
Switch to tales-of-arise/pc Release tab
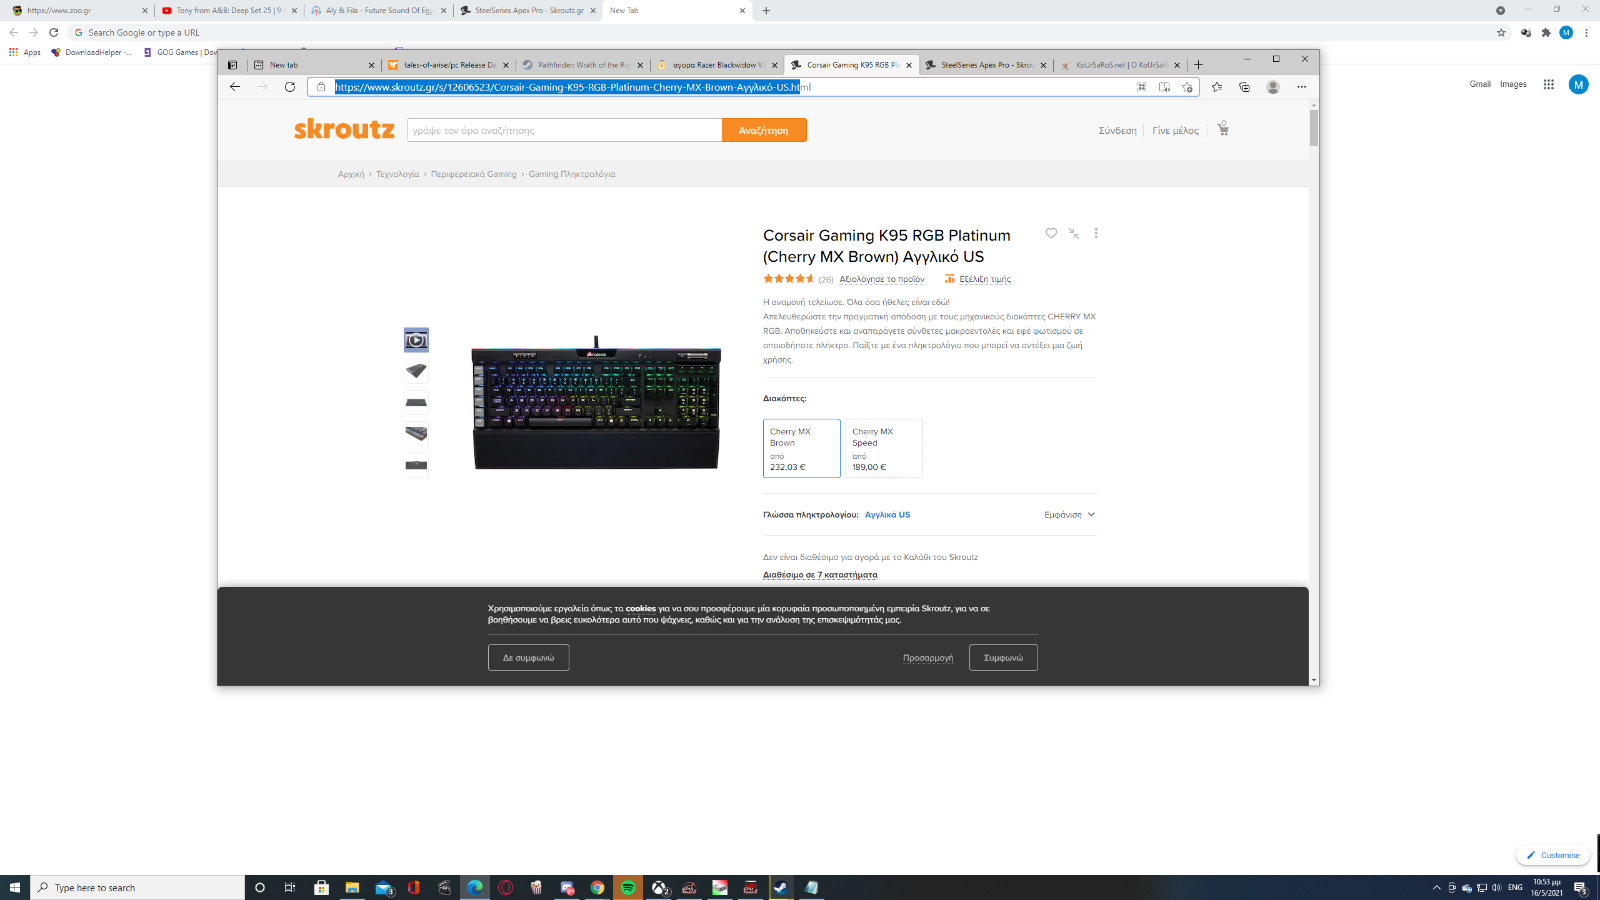[448, 65]
